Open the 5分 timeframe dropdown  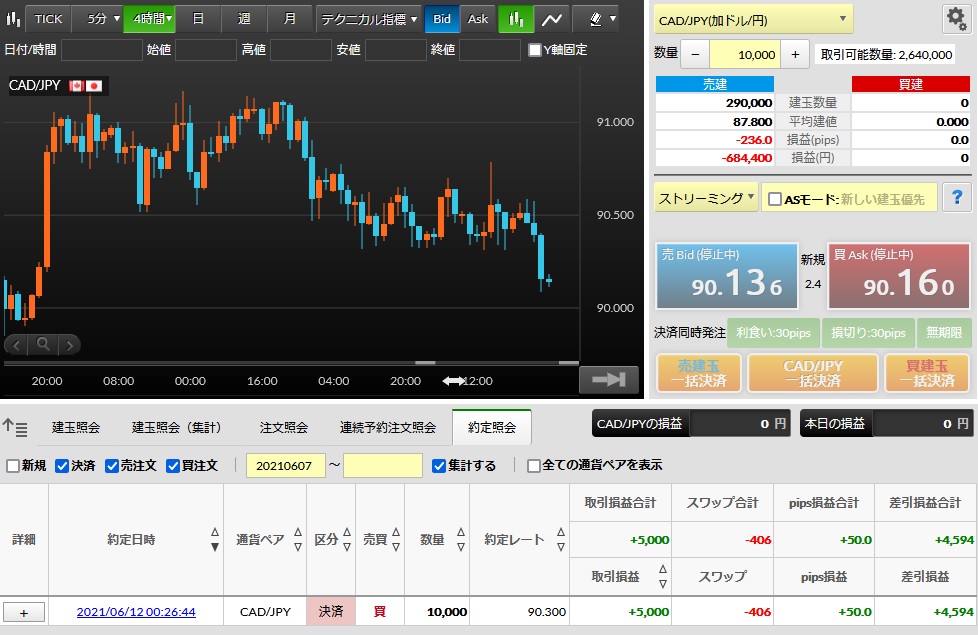pos(97,19)
